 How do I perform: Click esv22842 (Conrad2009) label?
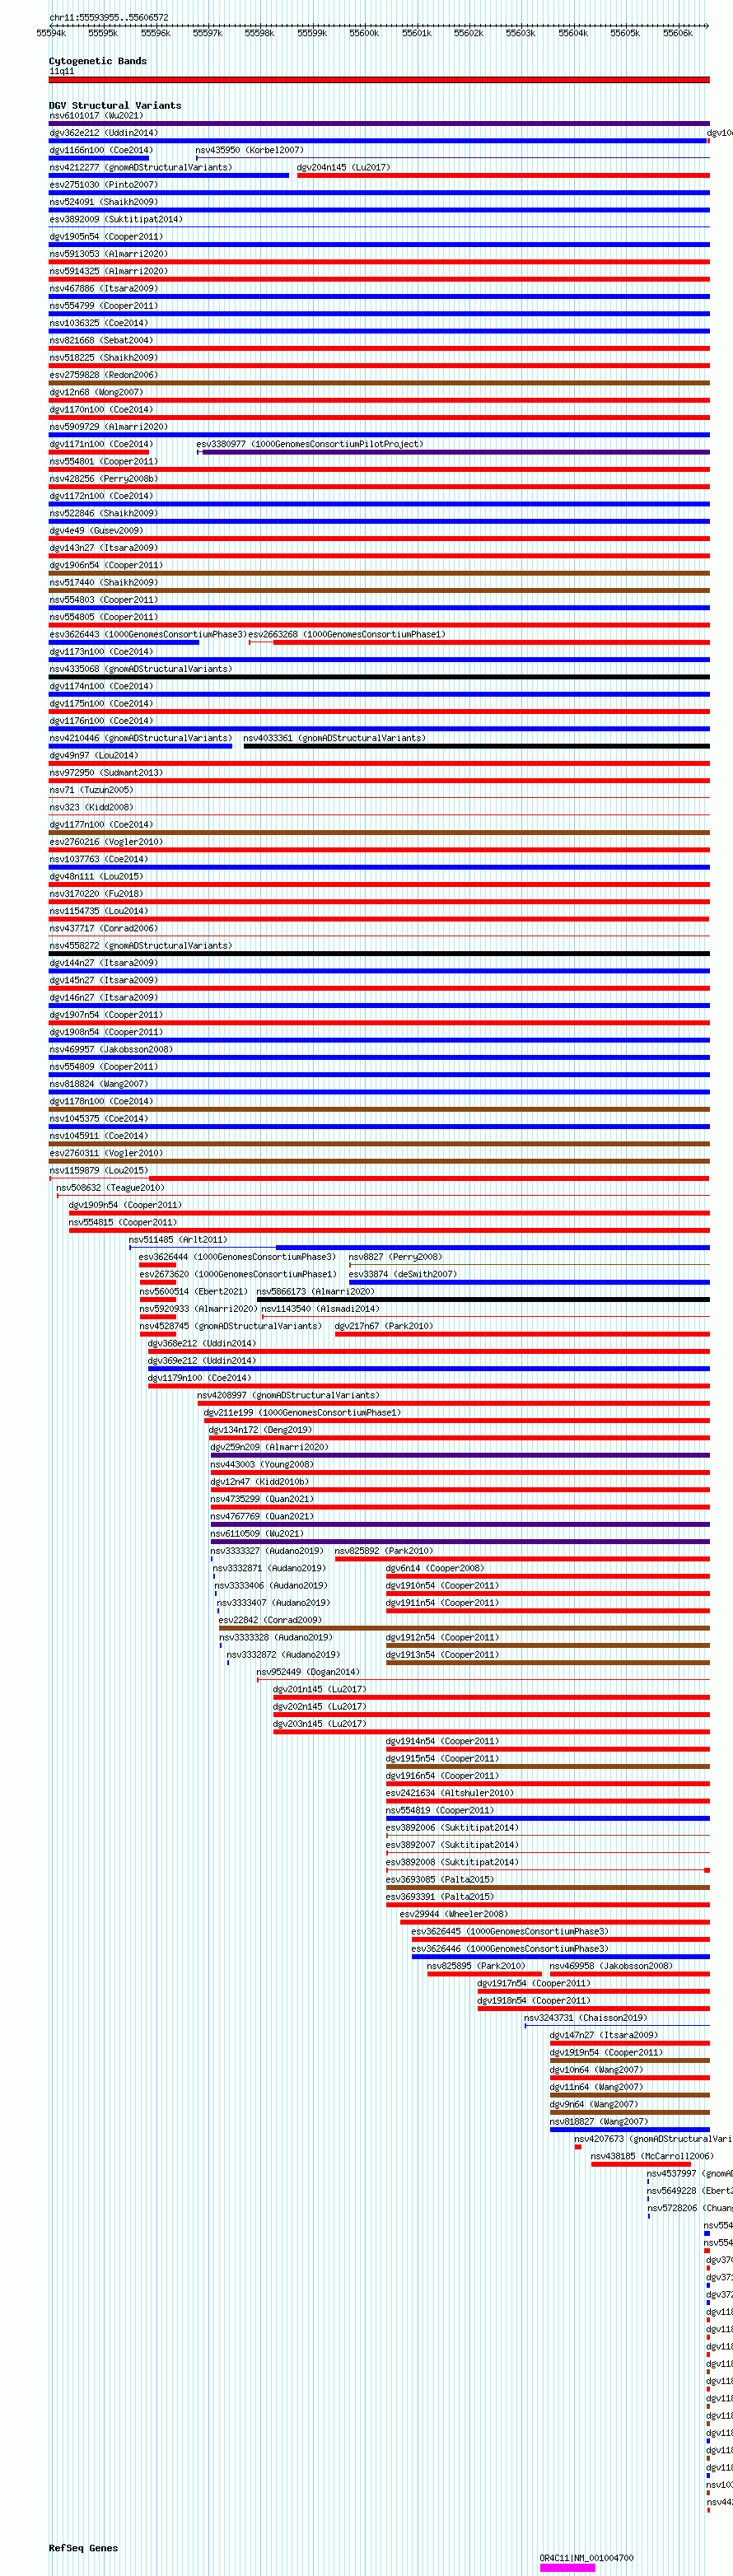pyautogui.click(x=270, y=1620)
